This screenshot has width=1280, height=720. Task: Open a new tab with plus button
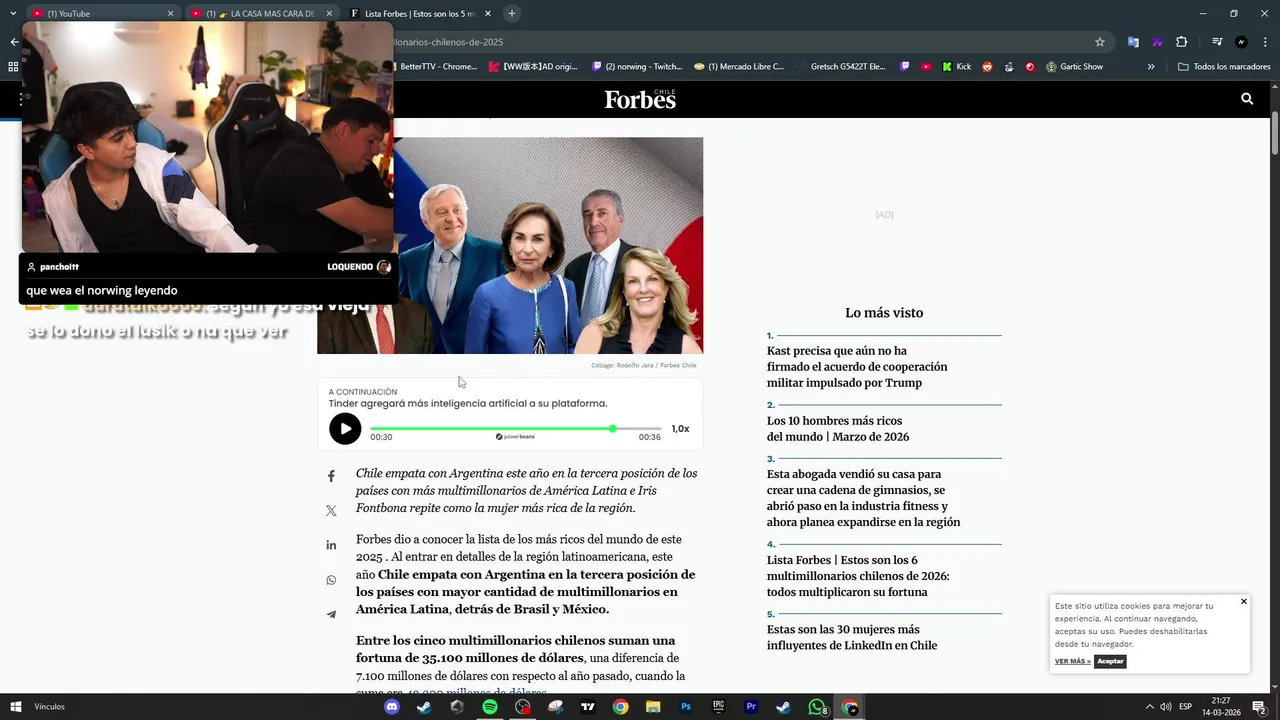coord(512,13)
